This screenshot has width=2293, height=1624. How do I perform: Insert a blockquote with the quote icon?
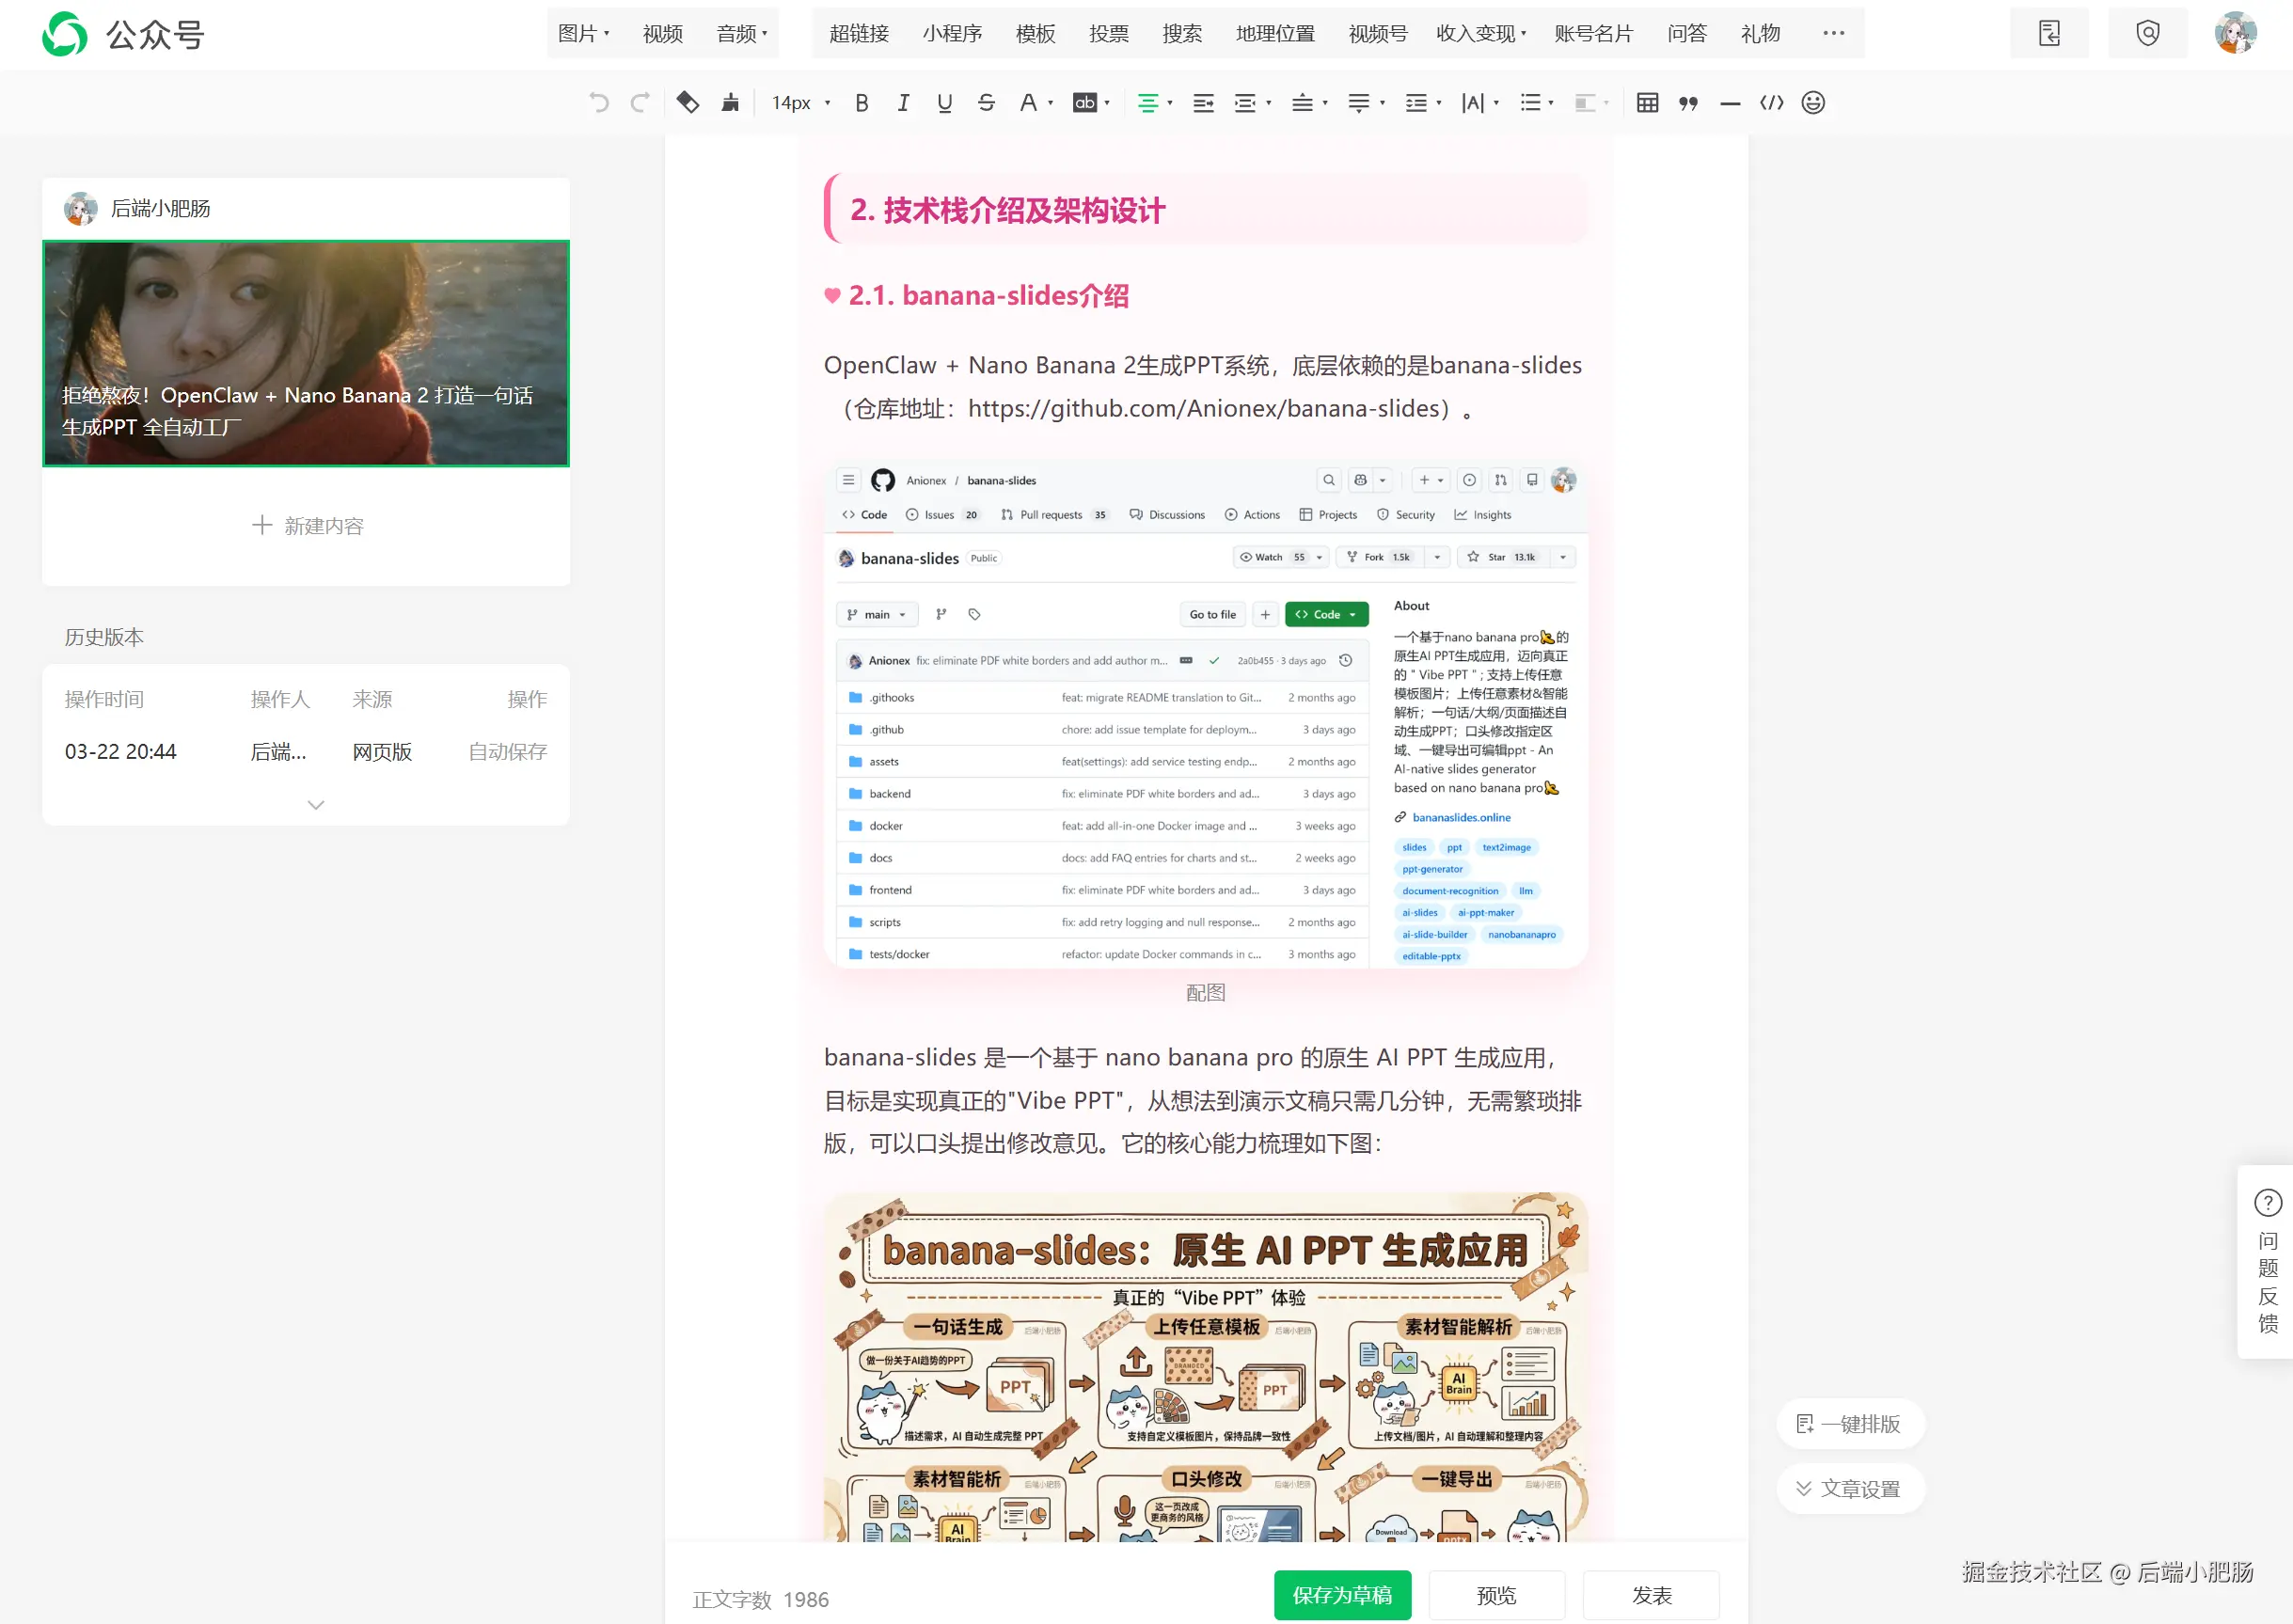(x=1688, y=102)
